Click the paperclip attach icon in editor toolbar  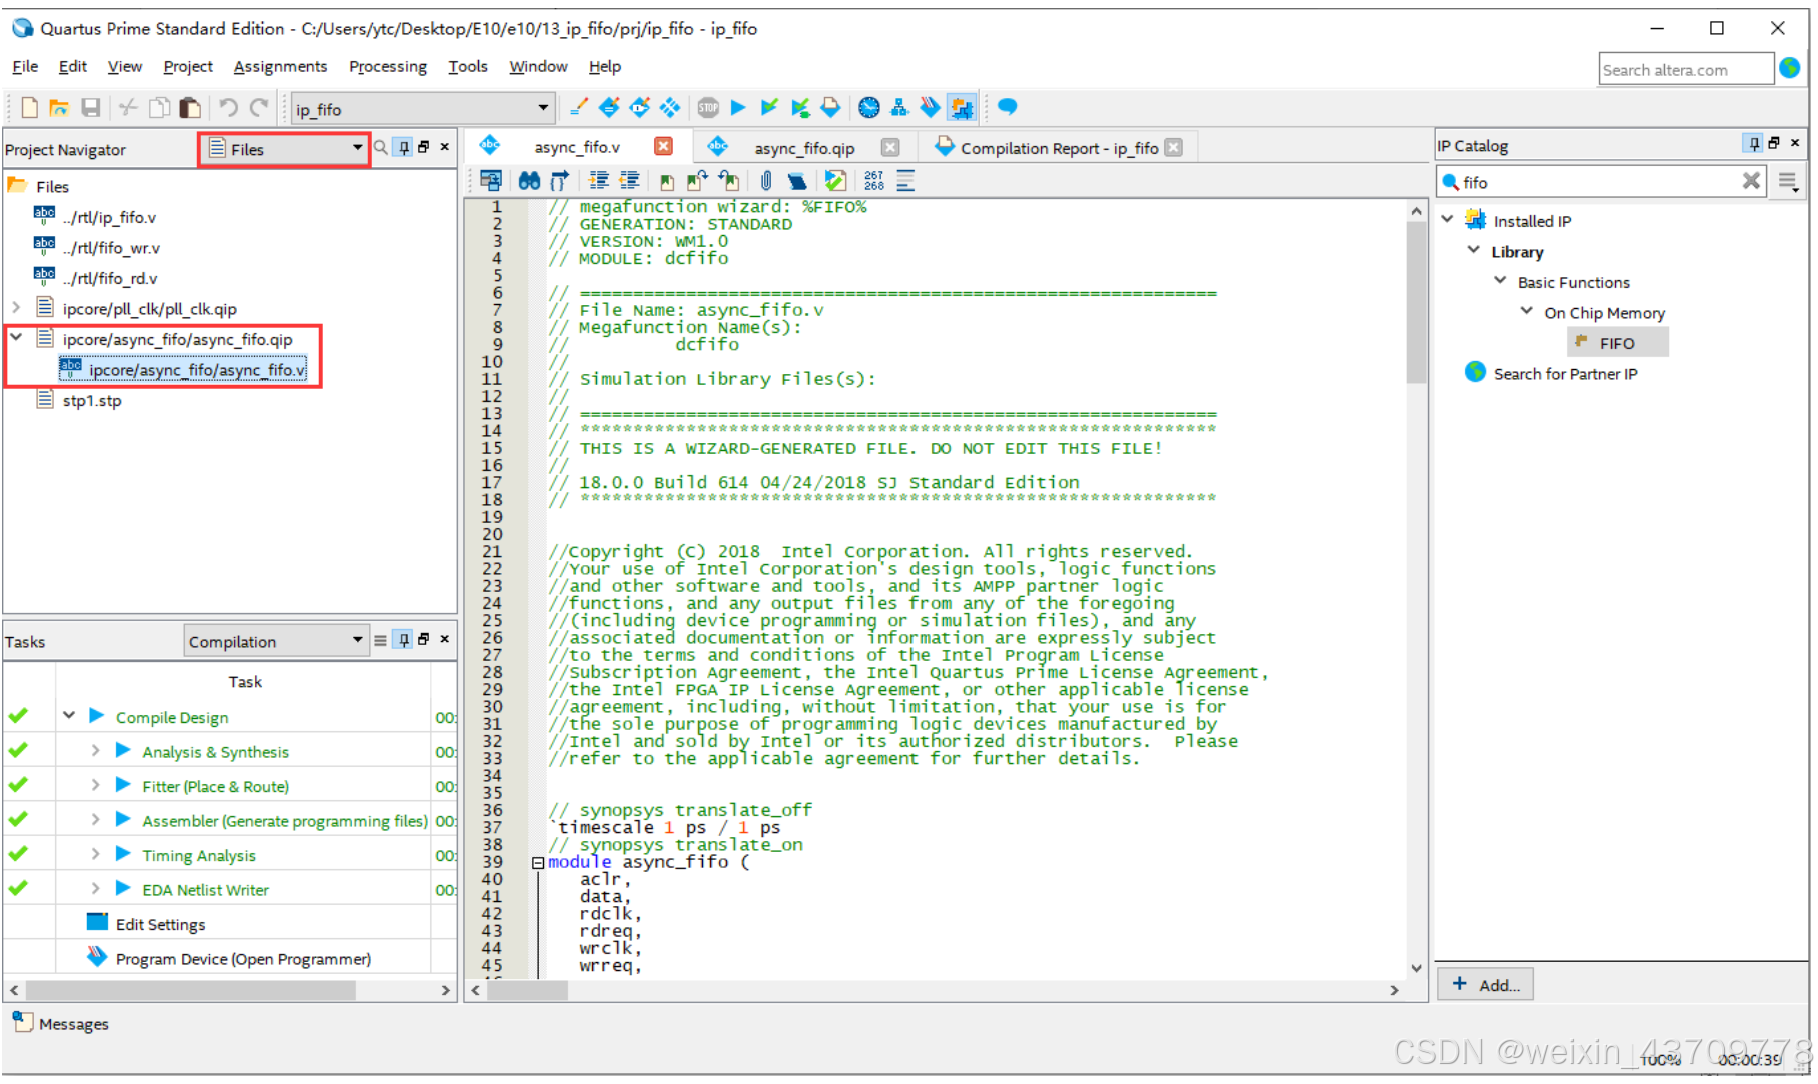[765, 181]
